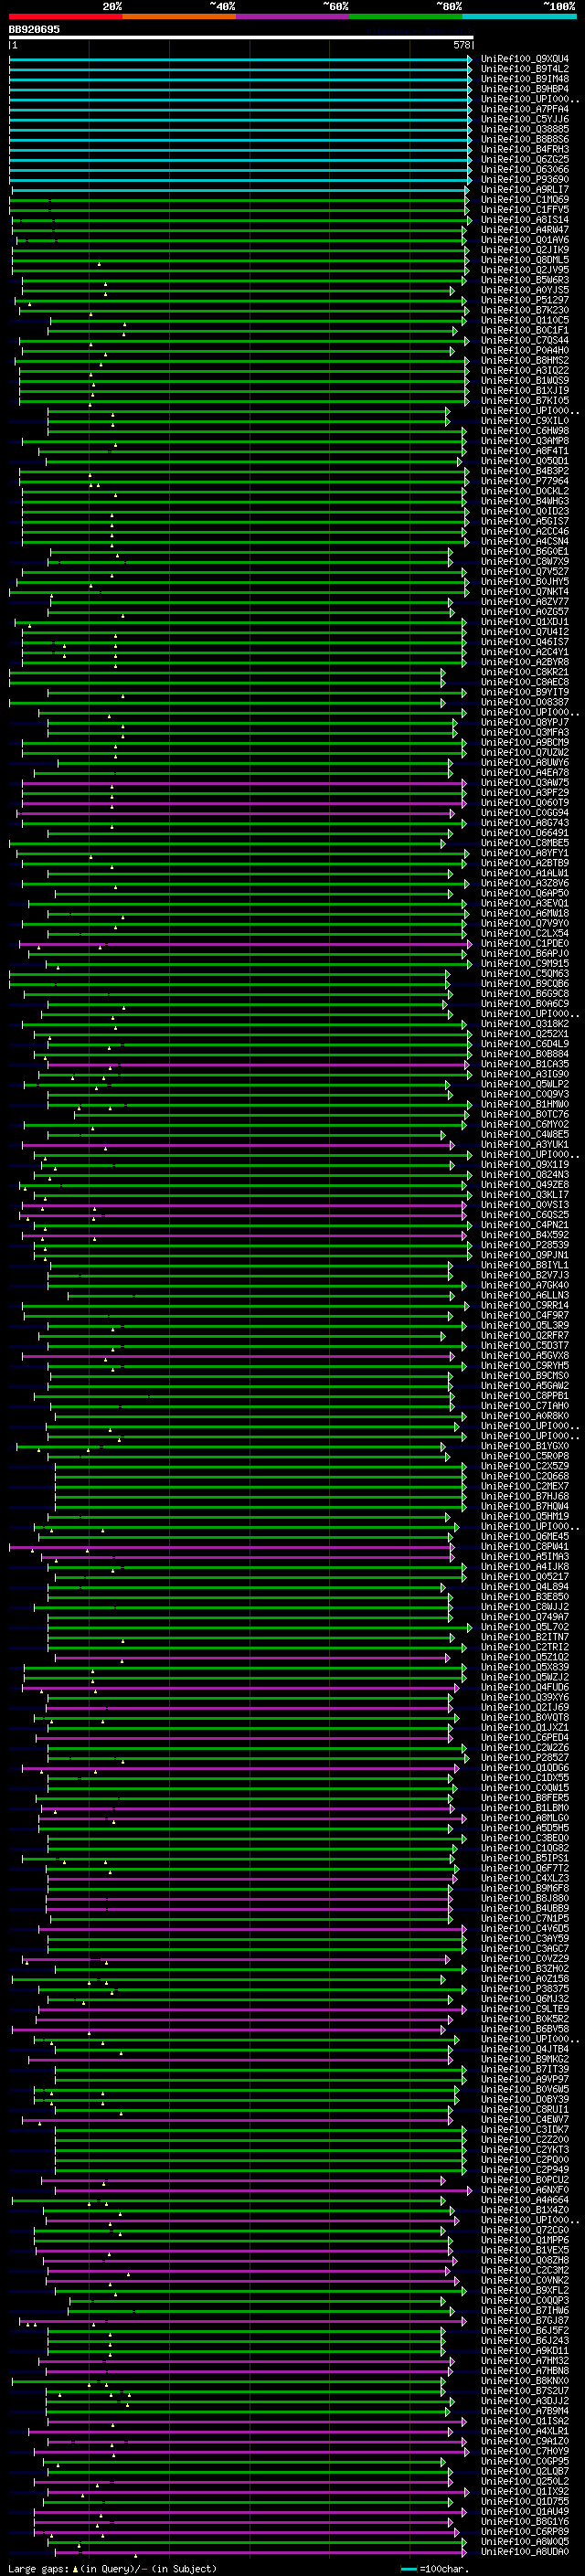This screenshot has width=585, height=2576.
Task: Select the UniRef100_B1XJI9 label
Action: tap(524, 390)
